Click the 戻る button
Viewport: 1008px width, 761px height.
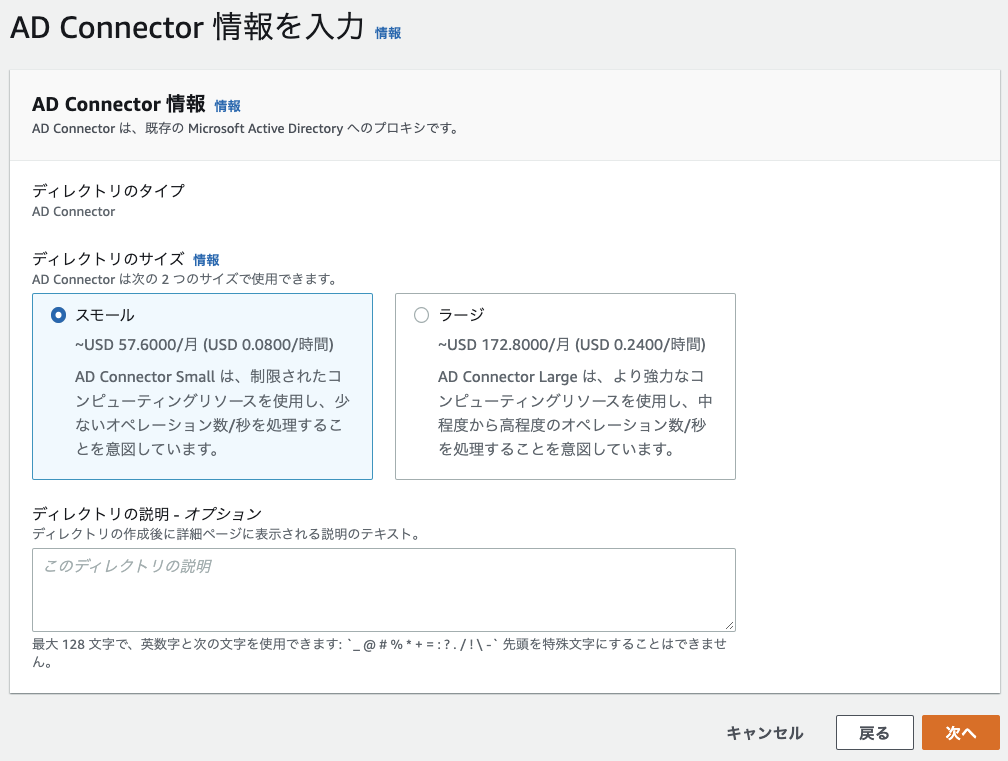[874, 733]
